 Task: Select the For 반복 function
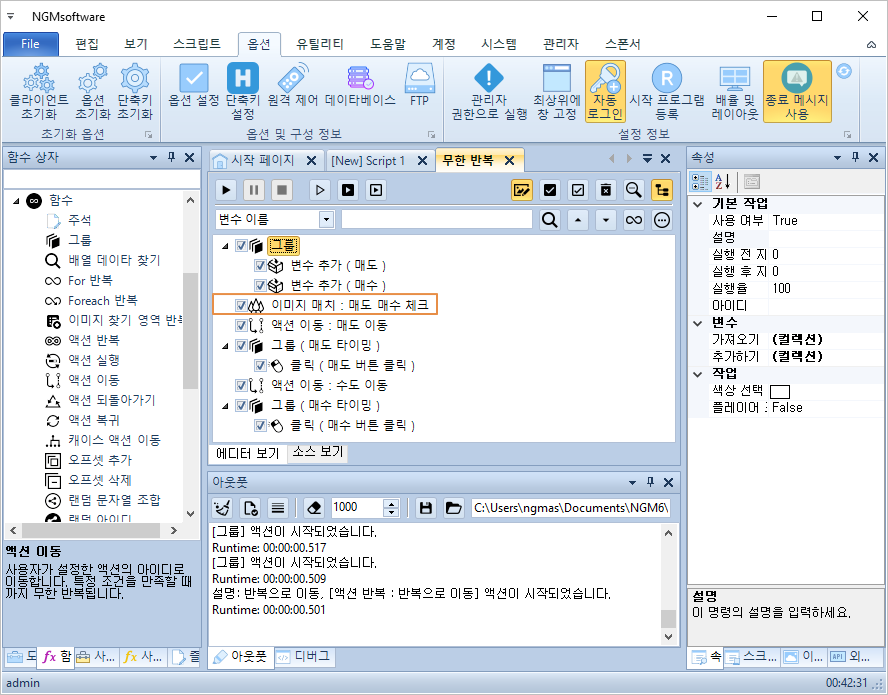[90, 280]
